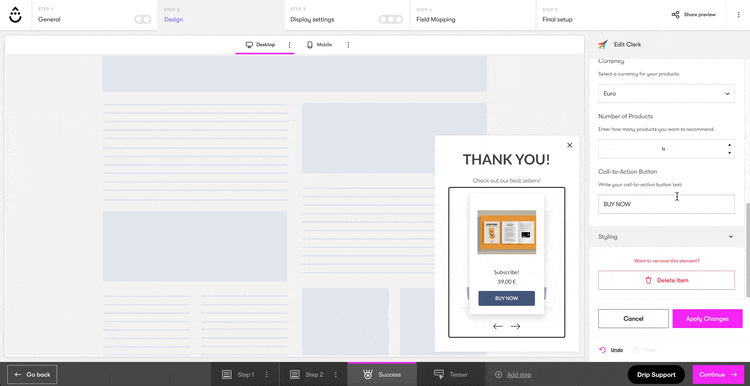Open Desktop preview options kebab menu
The image size is (750, 386).
[289, 44]
